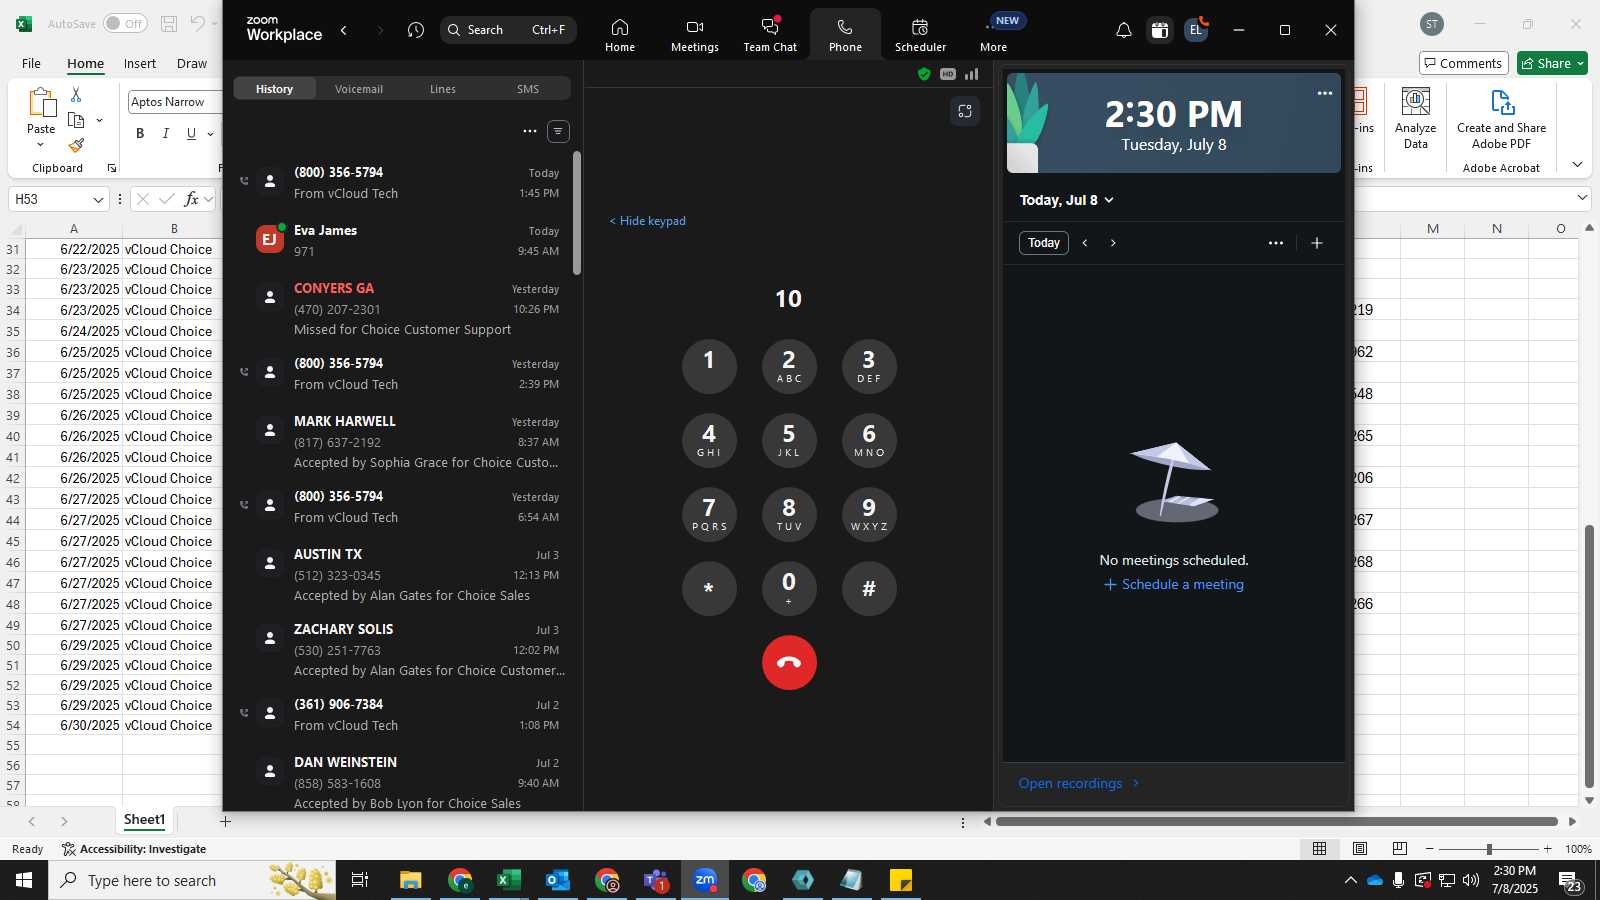The image size is (1600, 900).
Task: Click Zoom Search box
Action: 508,30
